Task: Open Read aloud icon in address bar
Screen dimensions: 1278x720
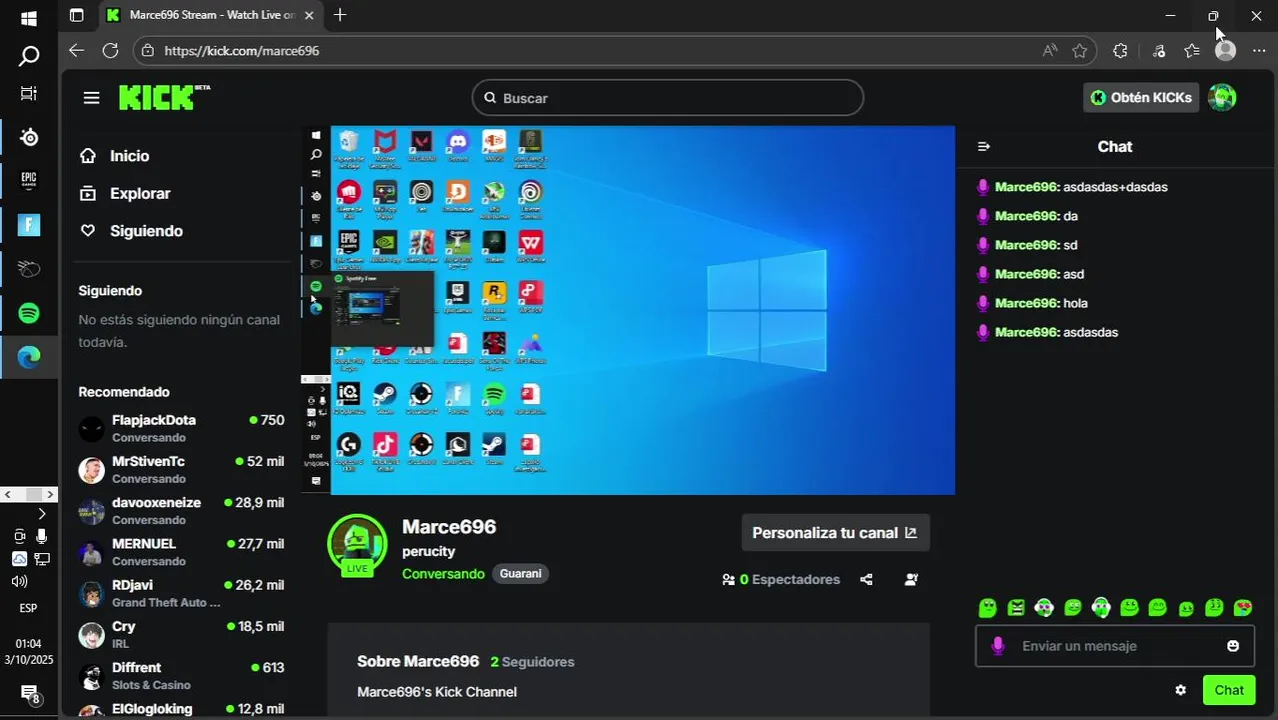Action: tap(1049, 50)
